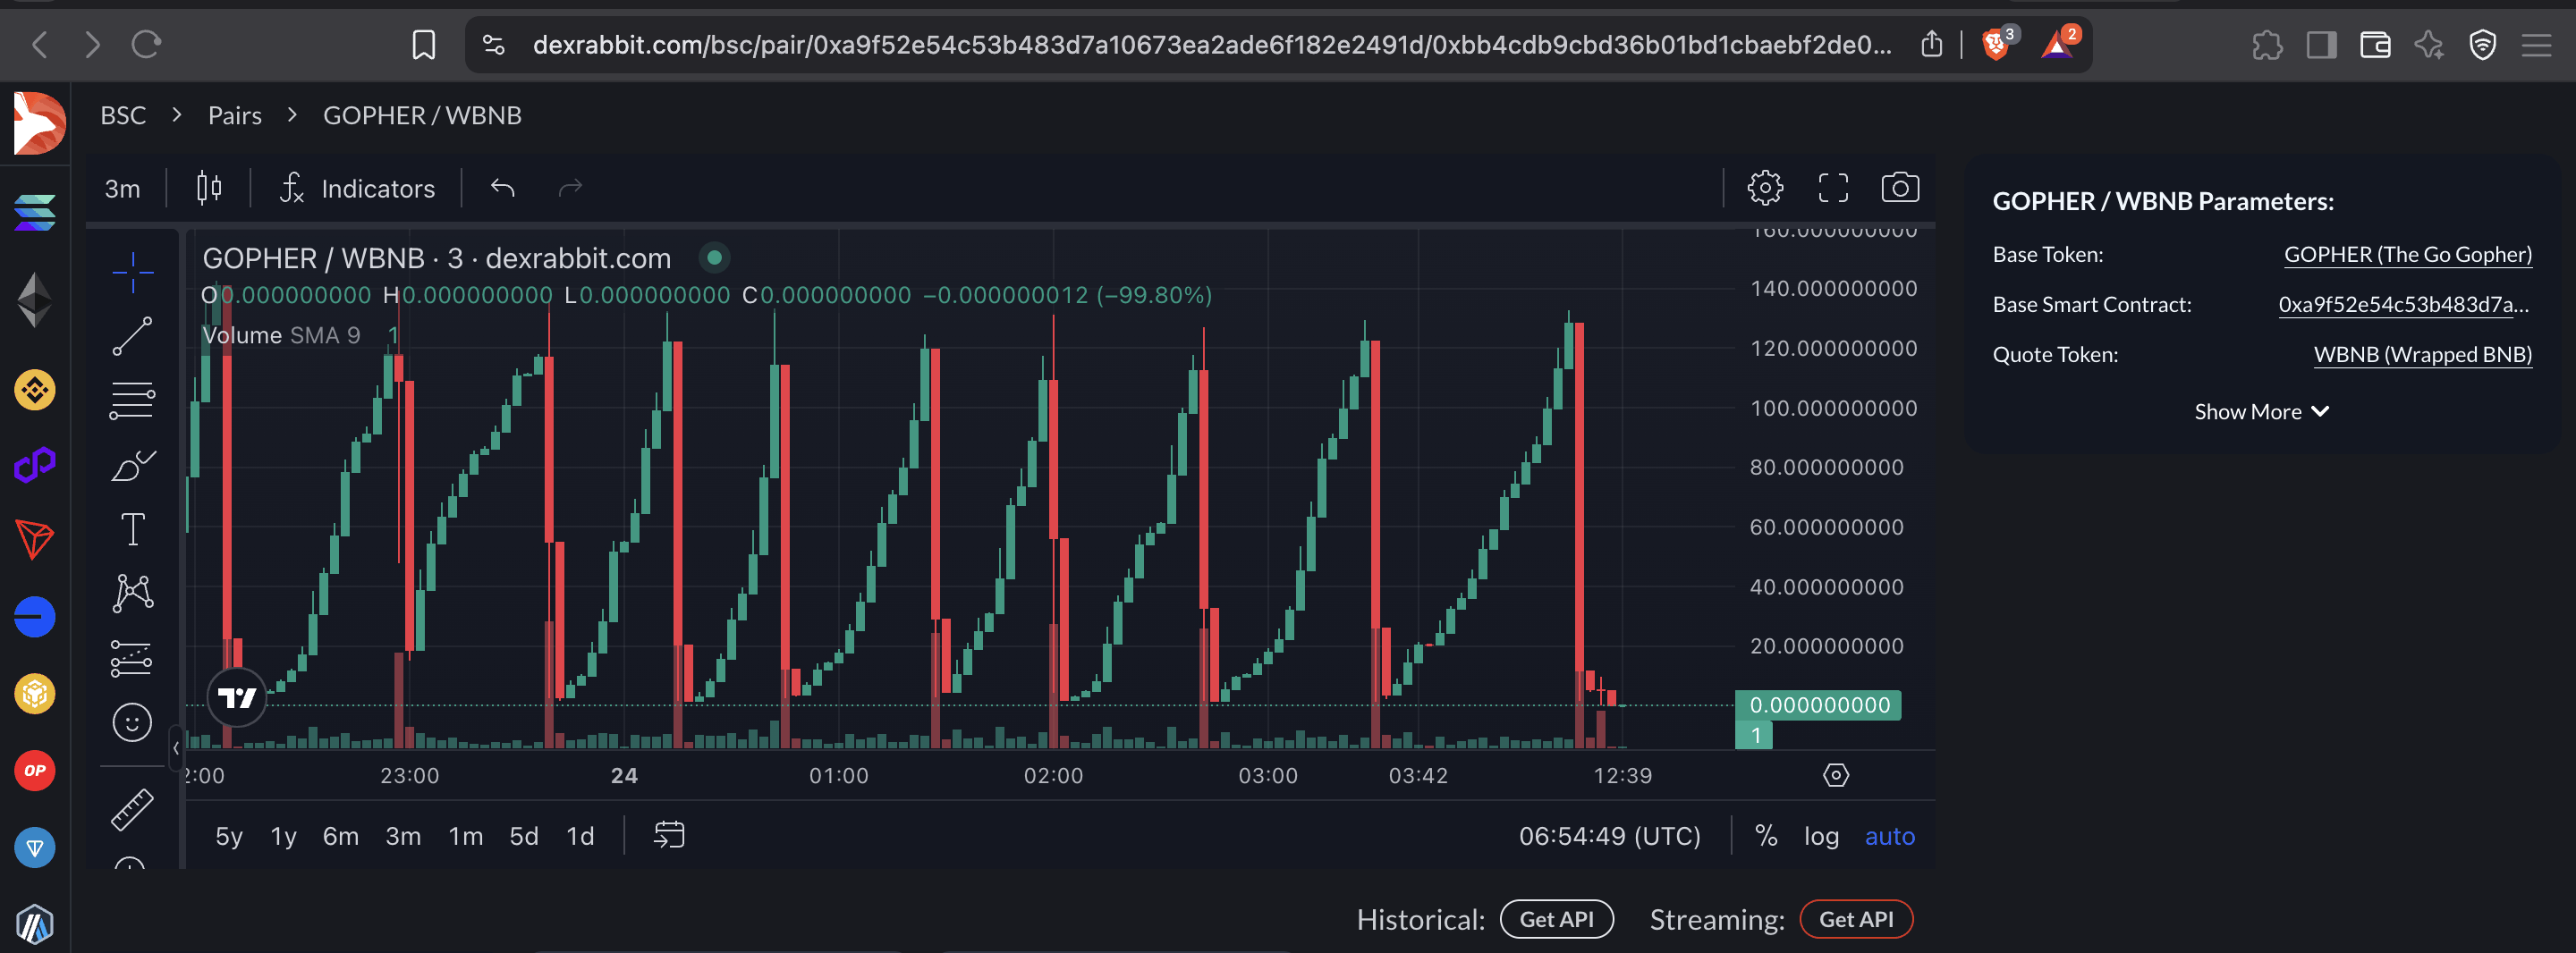Toggle the browser sidebar panel
Viewport: 2576px width, 953px height.
(2321, 45)
